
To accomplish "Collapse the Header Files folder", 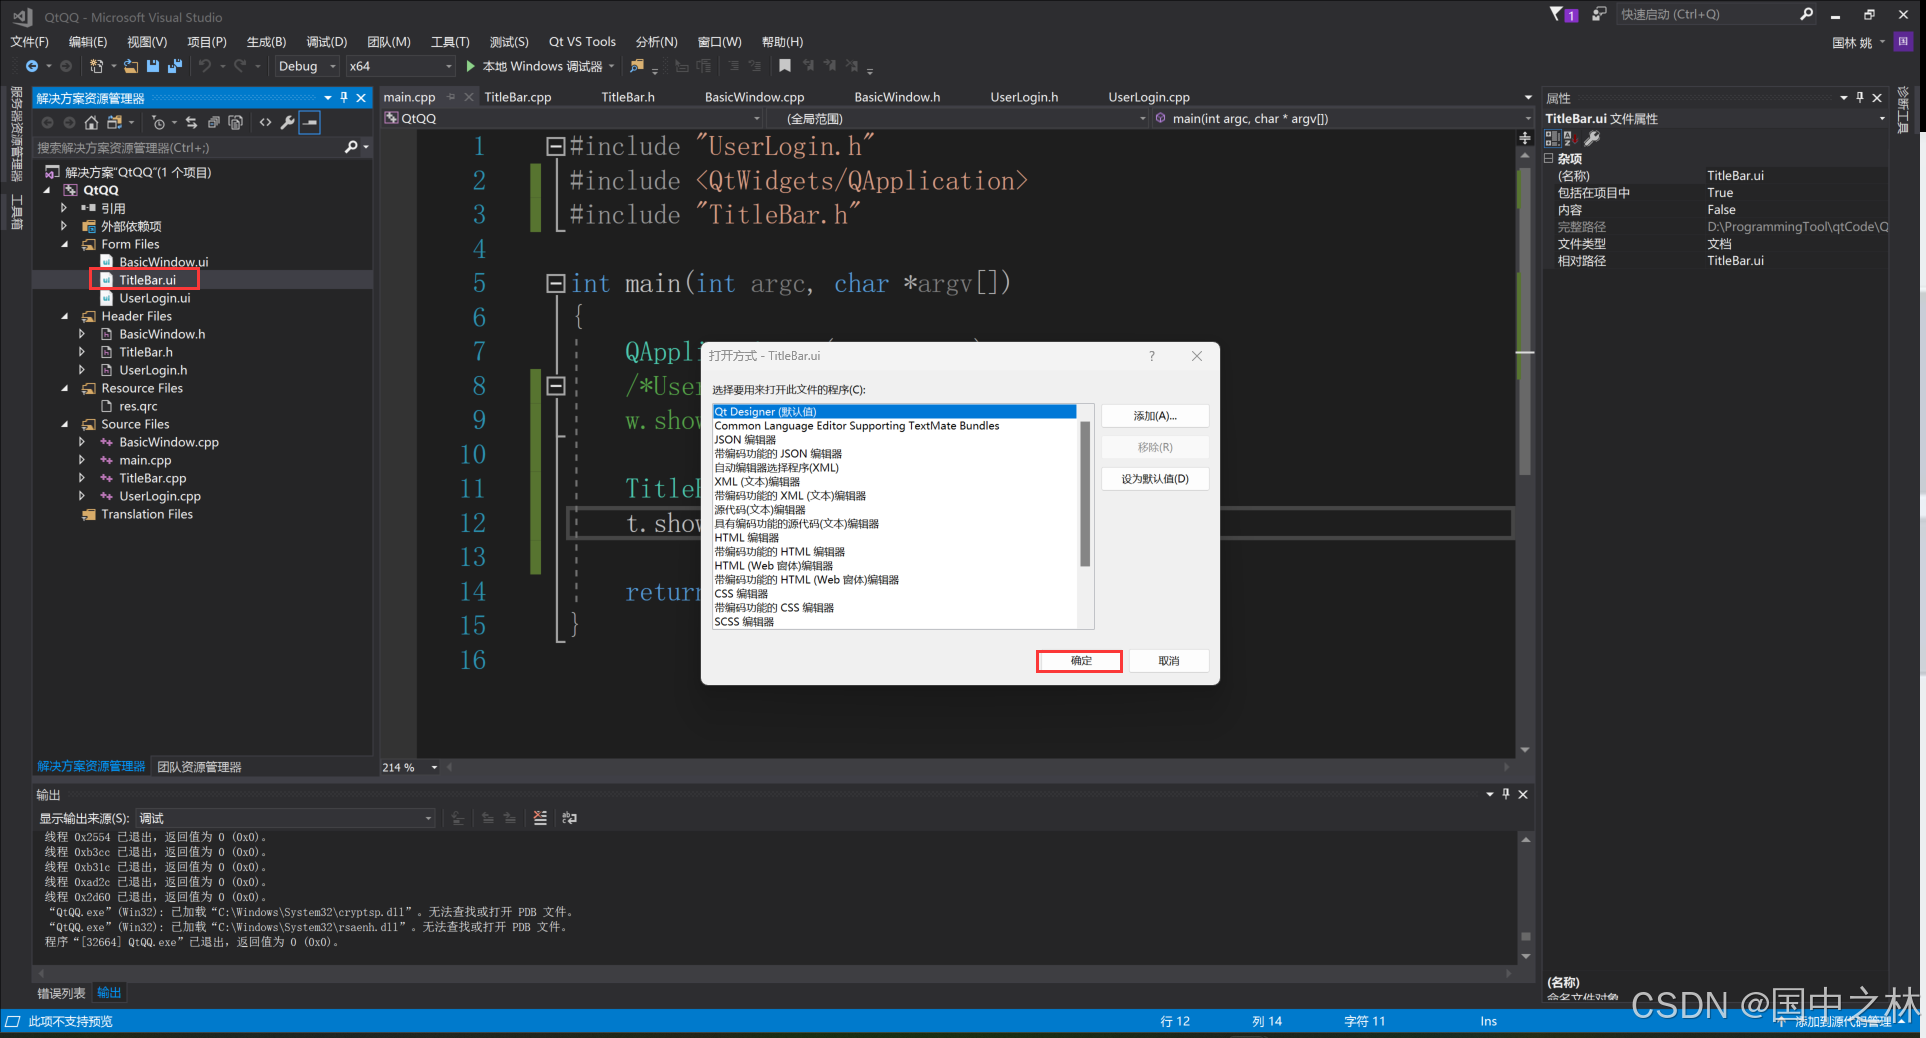I will point(65,316).
